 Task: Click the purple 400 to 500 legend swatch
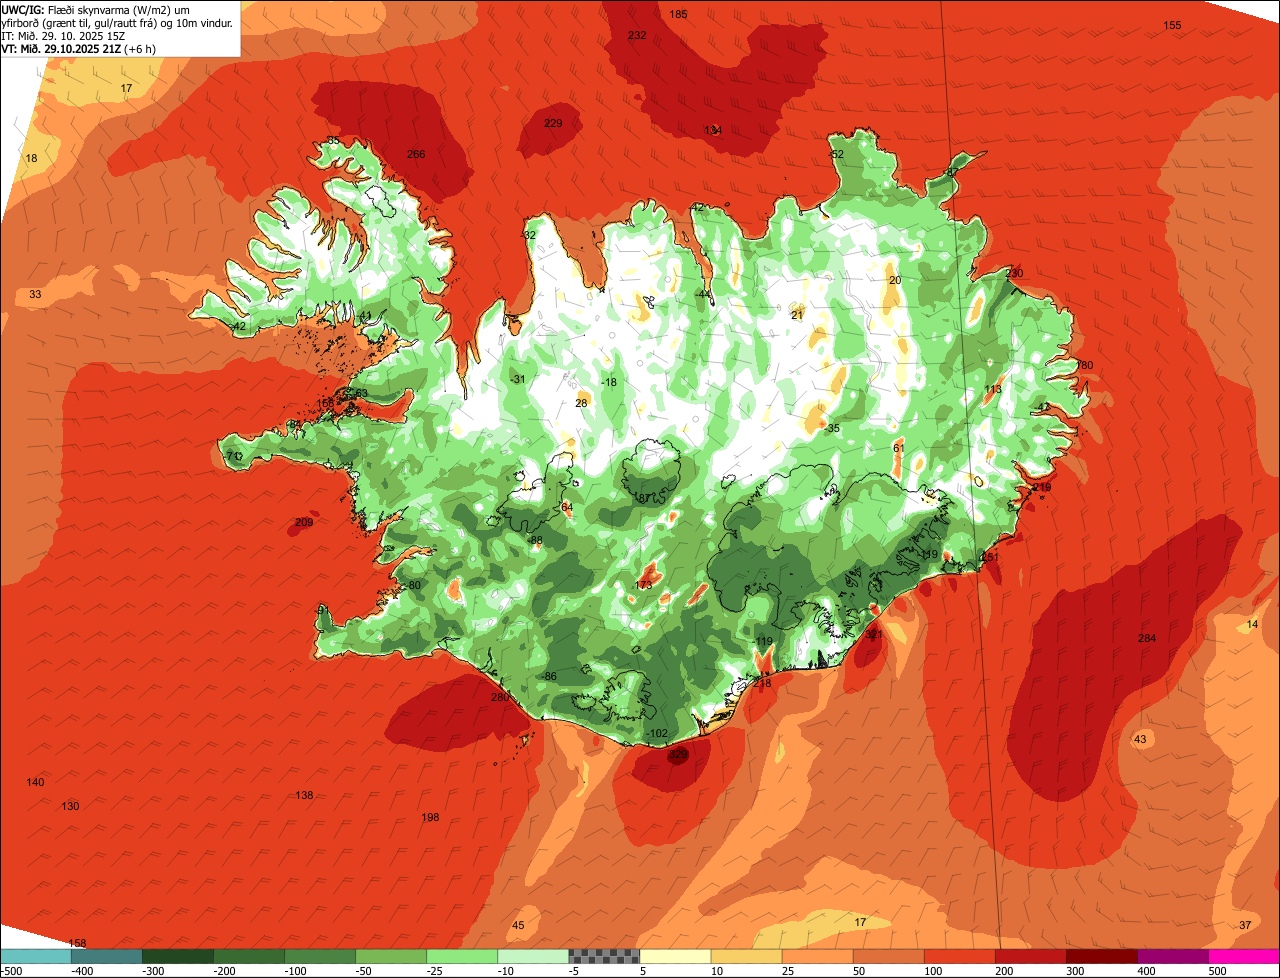(x=1173, y=956)
